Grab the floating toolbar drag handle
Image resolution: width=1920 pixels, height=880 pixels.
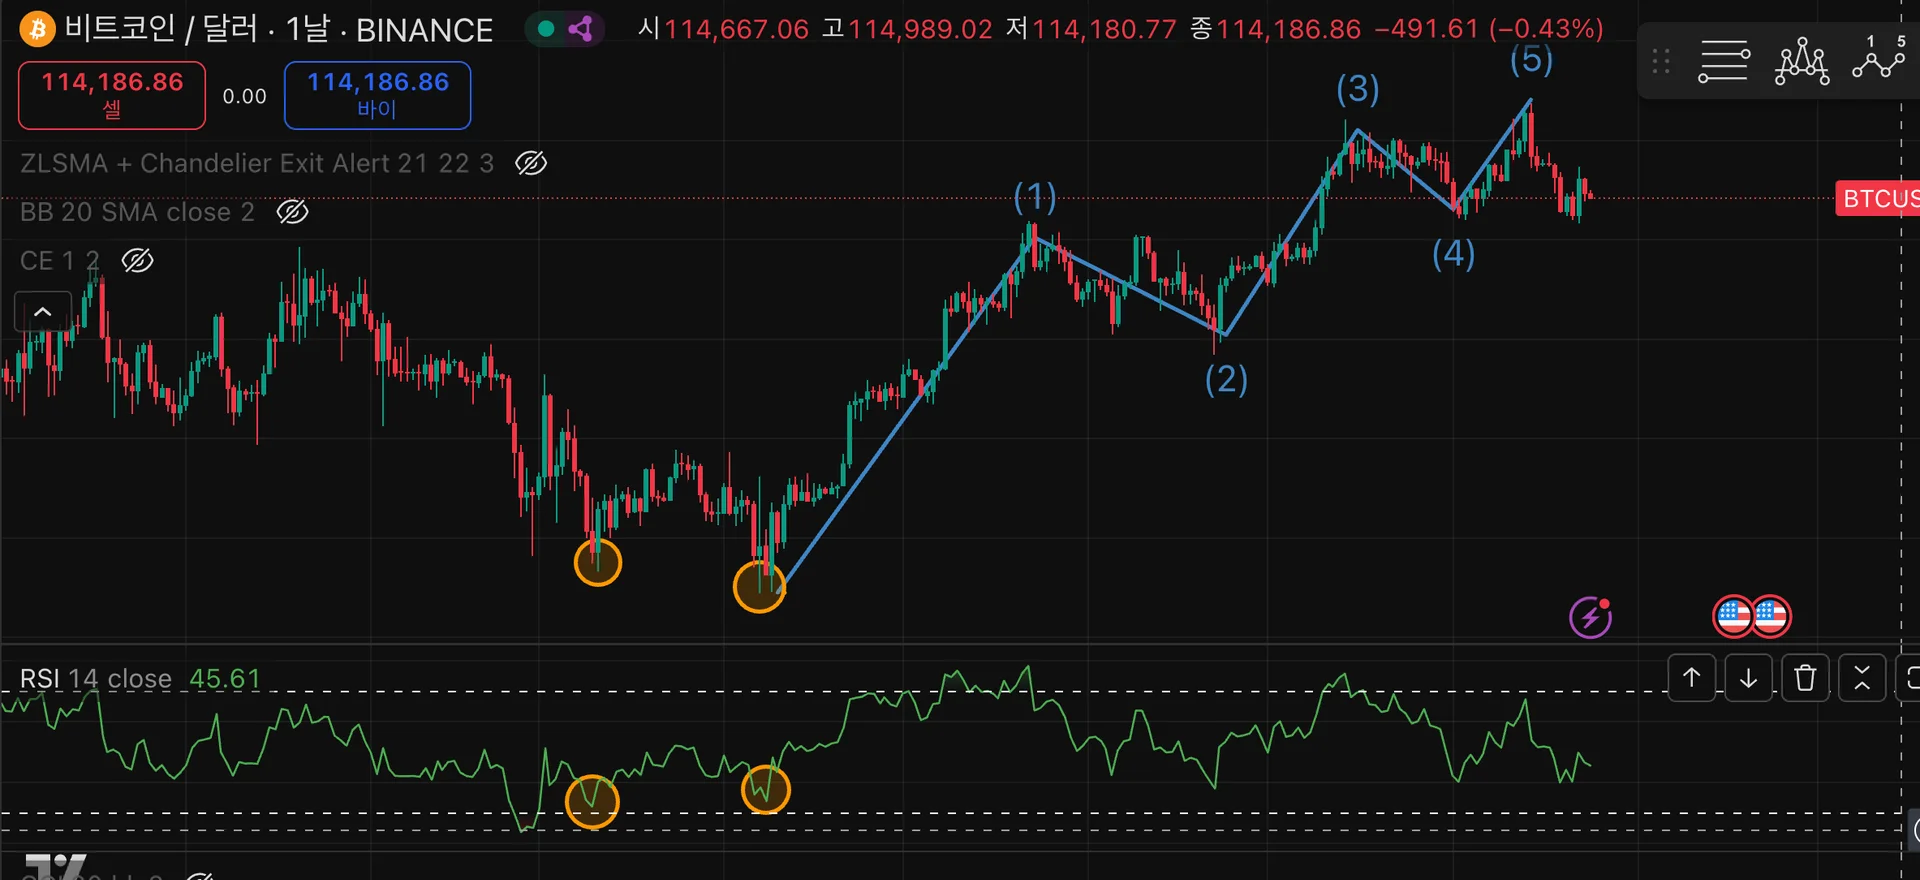(x=1661, y=62)
